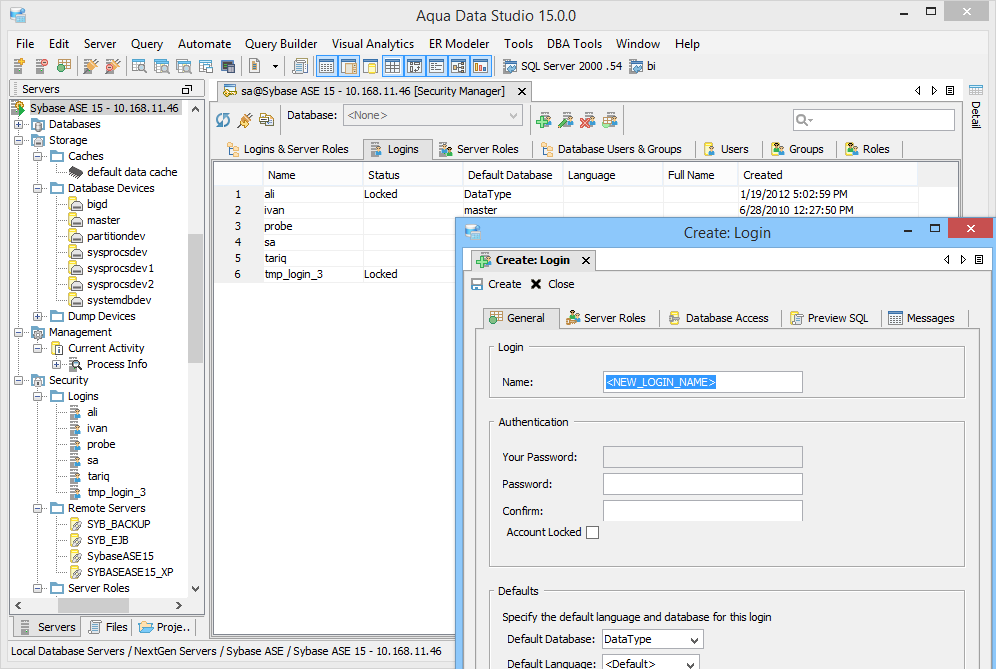This screenshot has width=996, height=669.
Task: Click the bi server shortcut icon
Action: pyautogui.click(x=643, y=66)
